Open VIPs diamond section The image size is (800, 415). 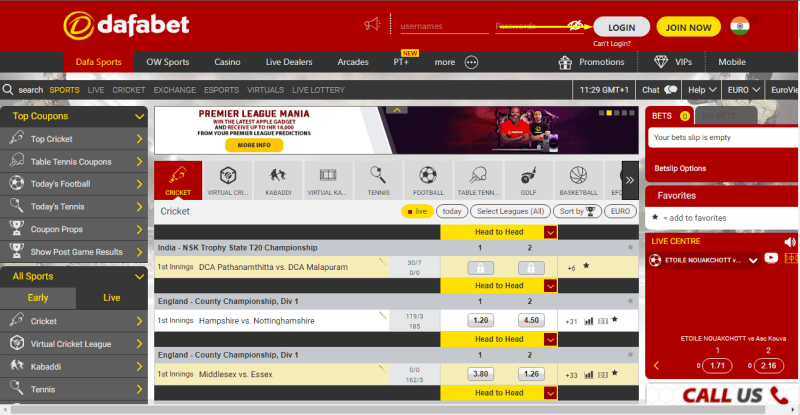673,62
